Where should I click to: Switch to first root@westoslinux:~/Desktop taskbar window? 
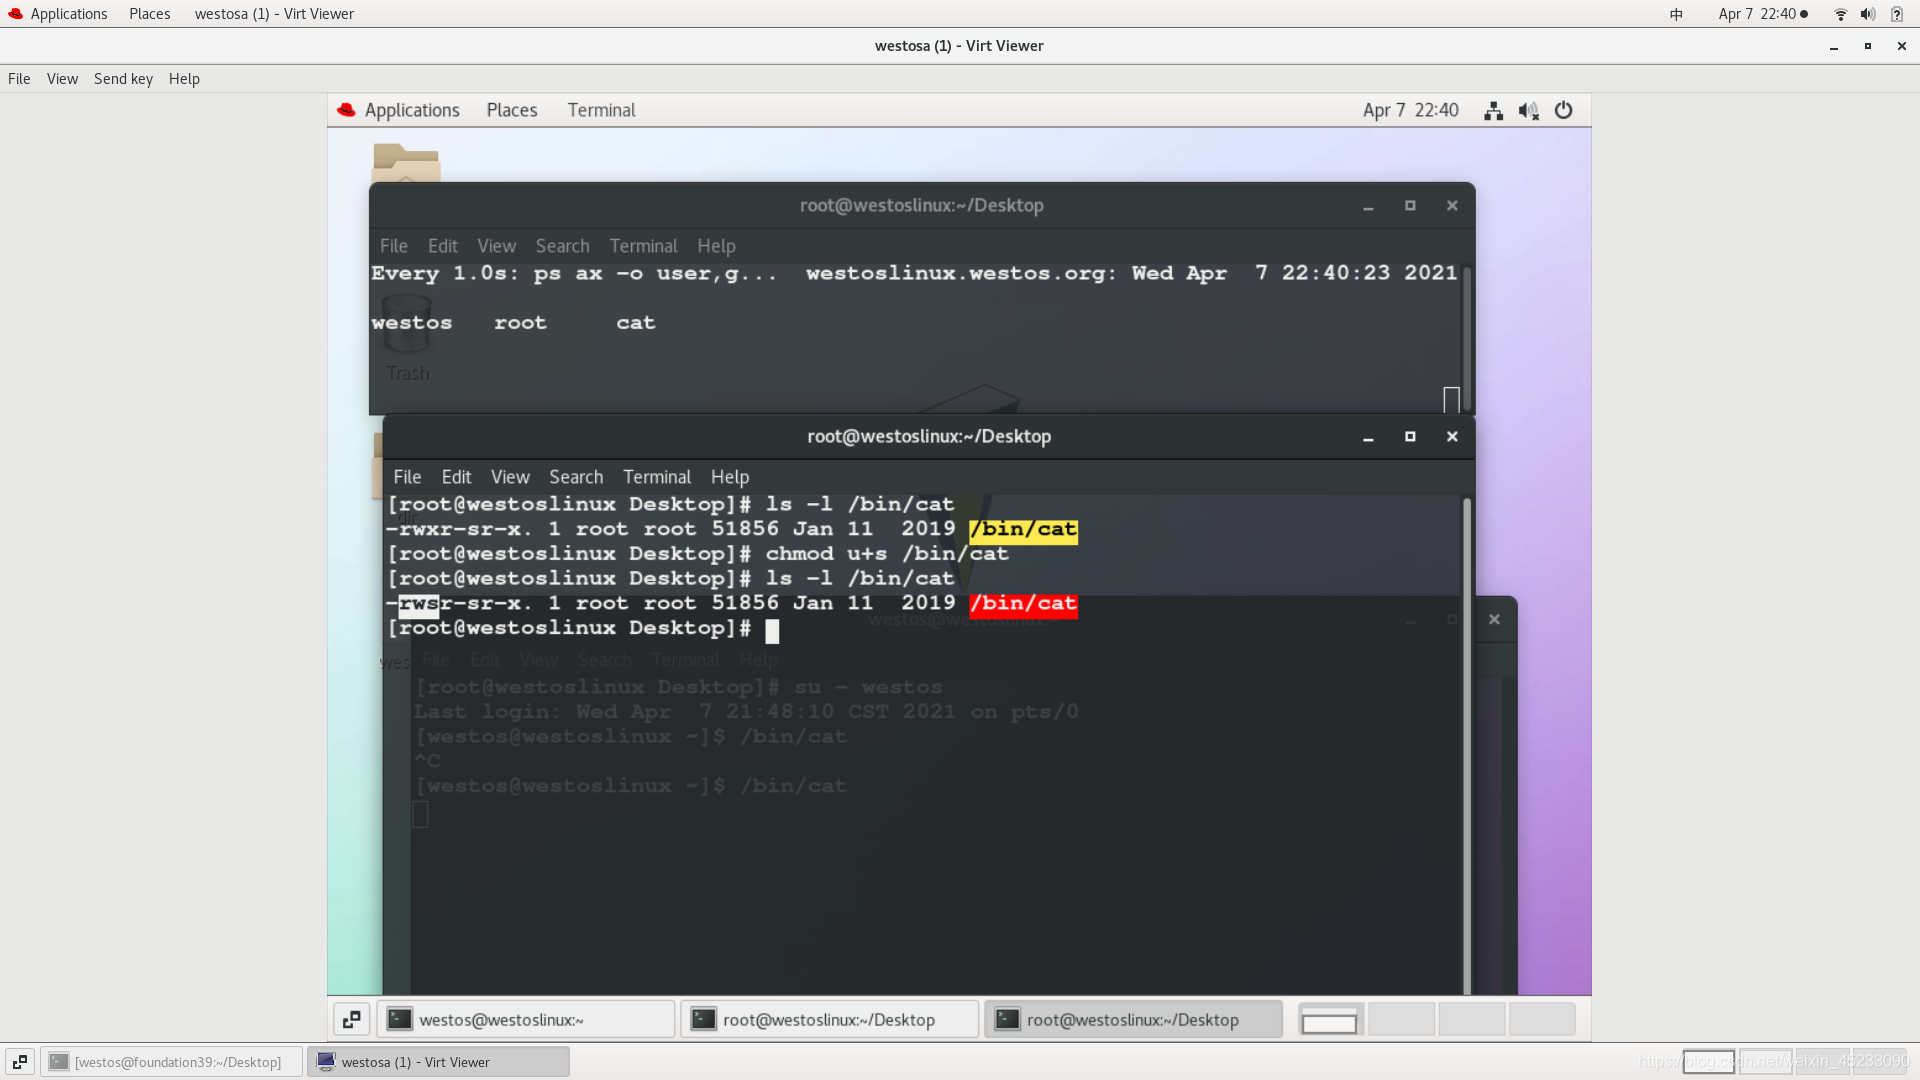pos(830,1019)
